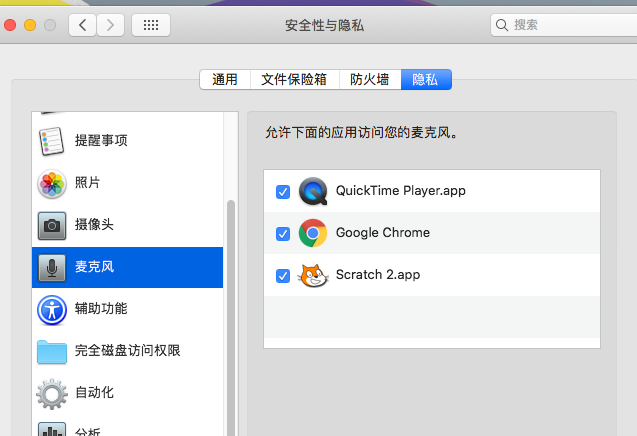Click the Camera icon in sidebar
Screen dimensions: 637x436
point(52,226)
